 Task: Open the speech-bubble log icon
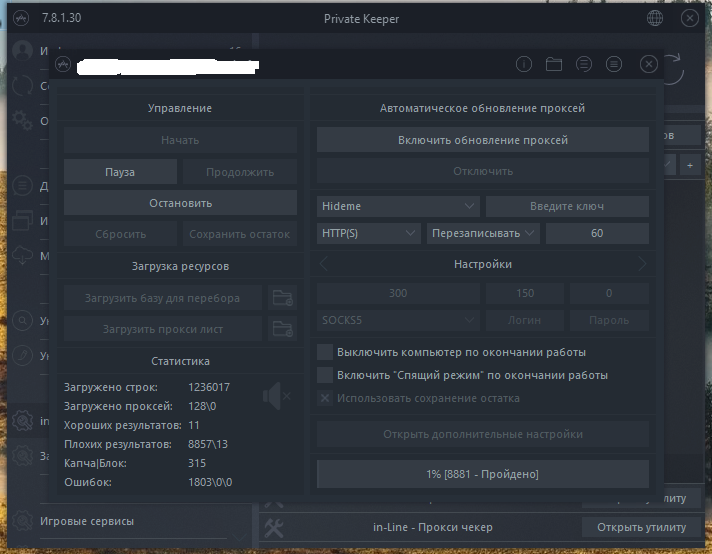(584, 64)
